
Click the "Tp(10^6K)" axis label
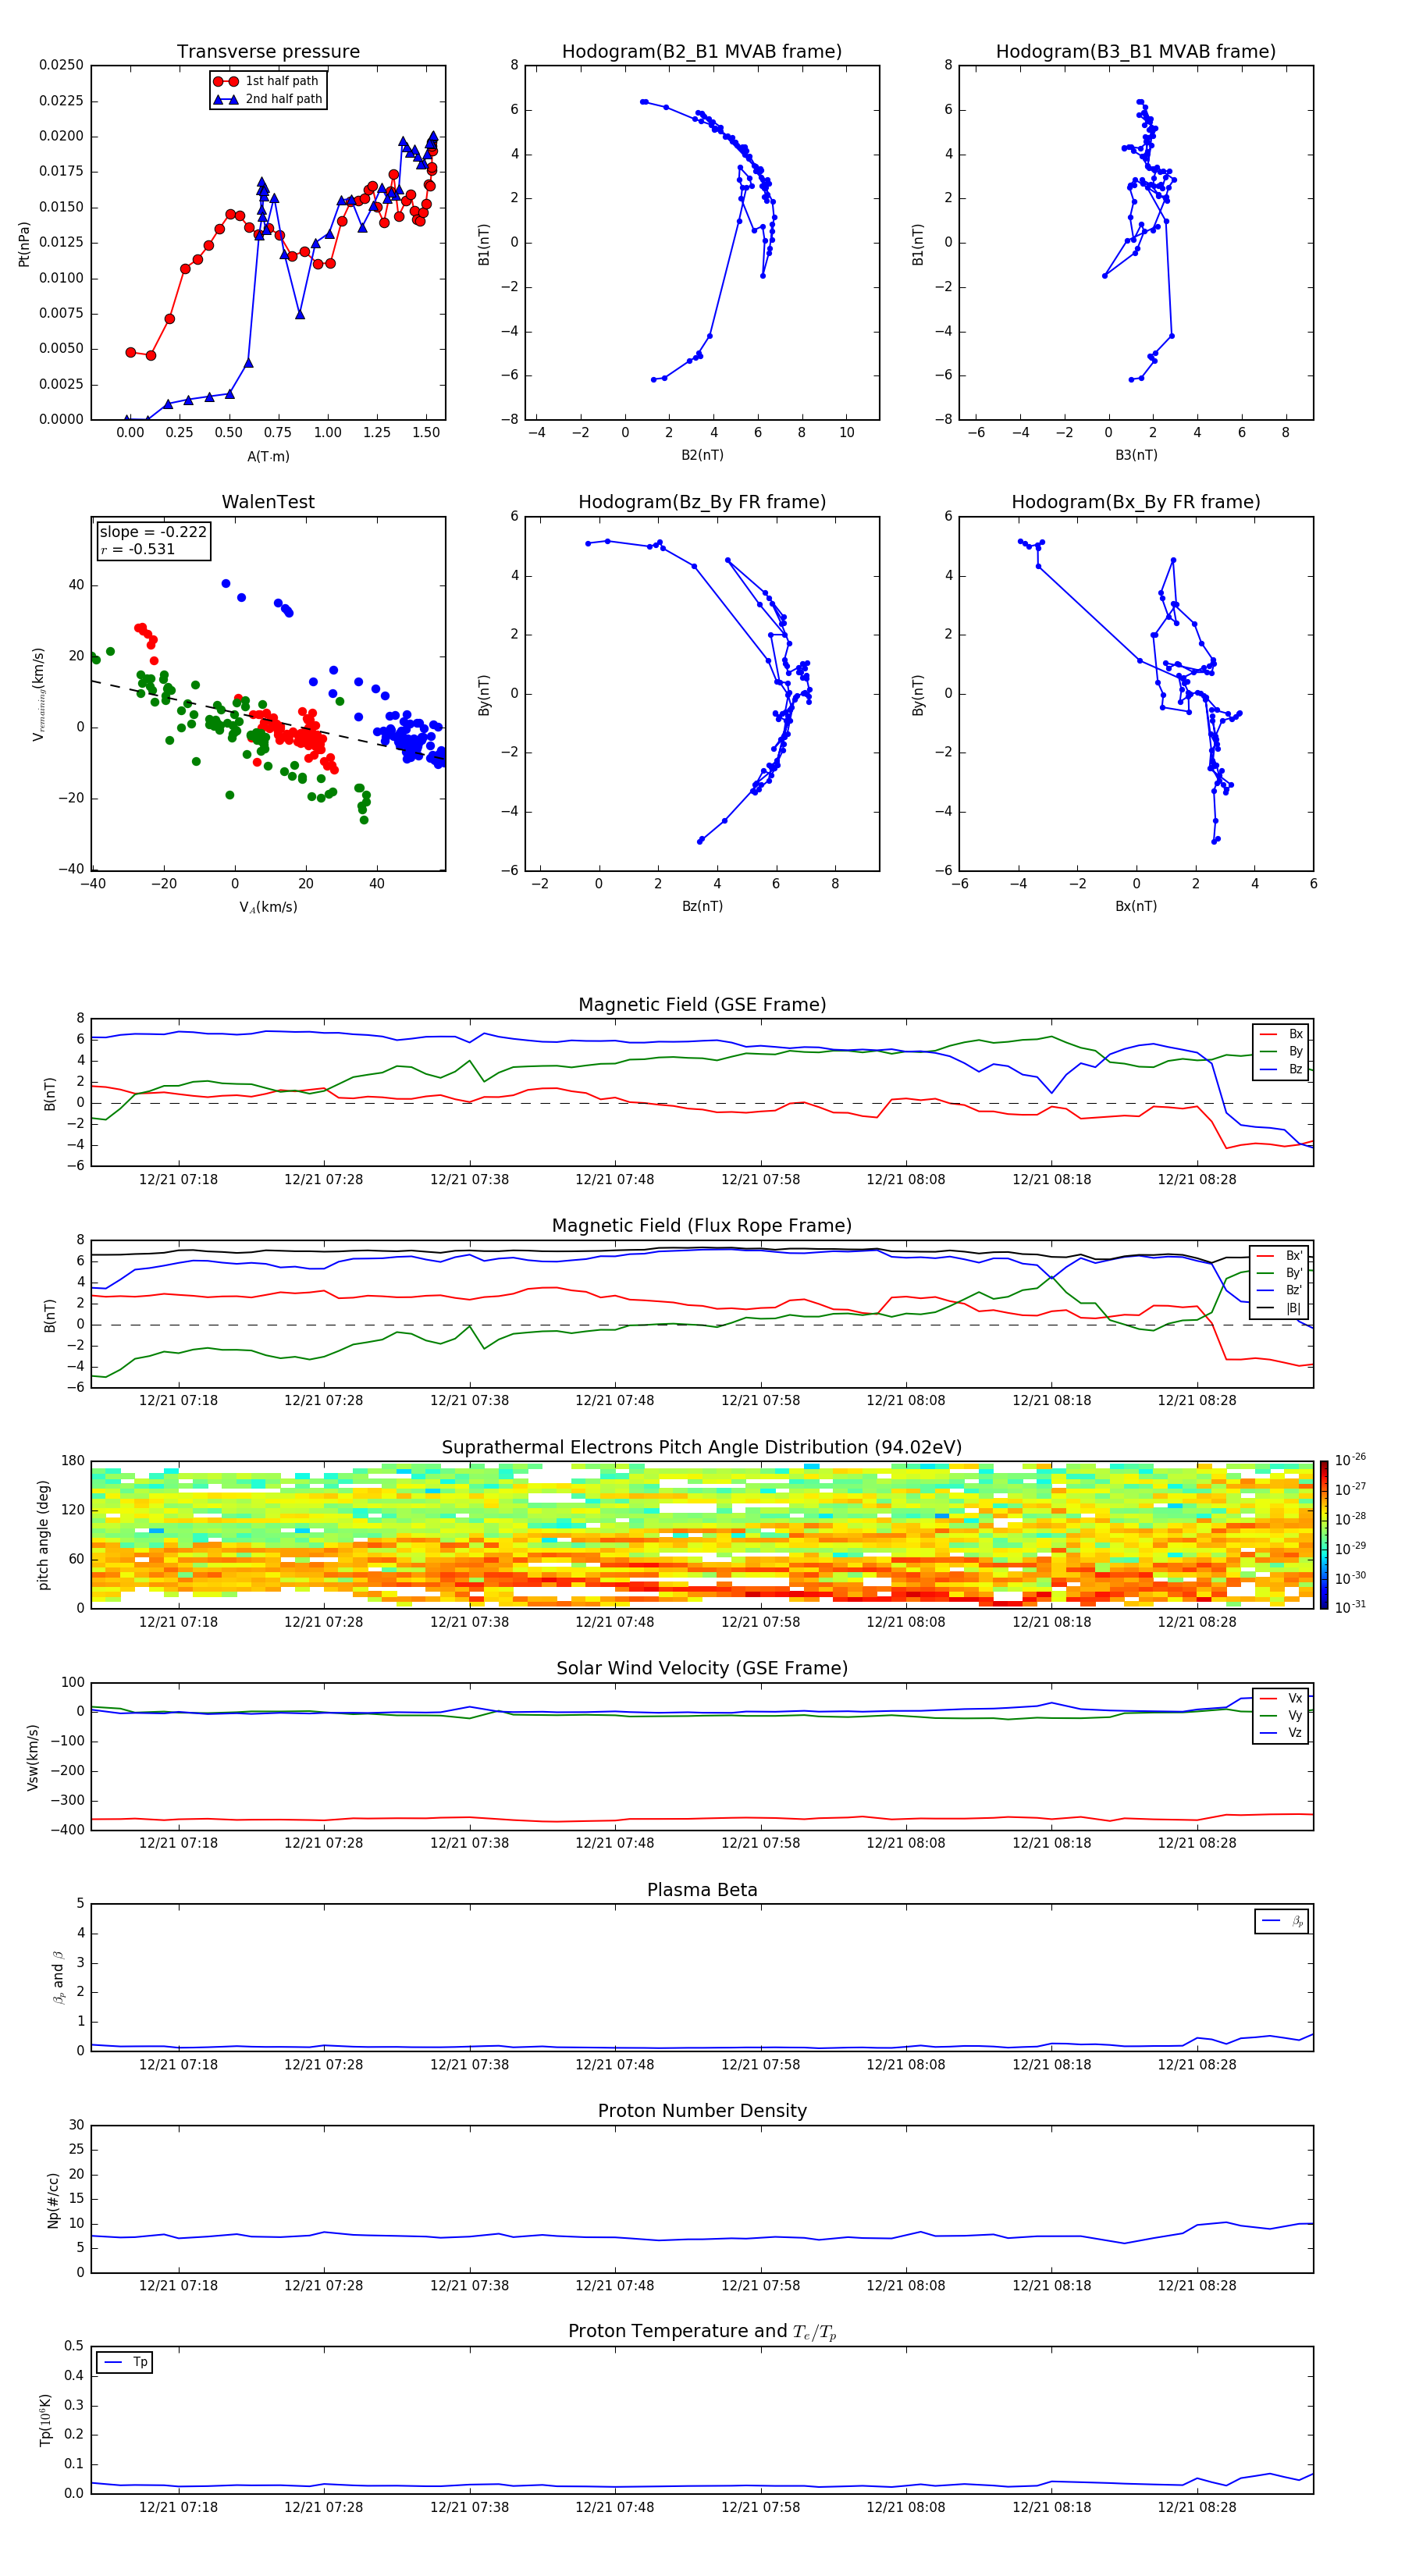45,2420
